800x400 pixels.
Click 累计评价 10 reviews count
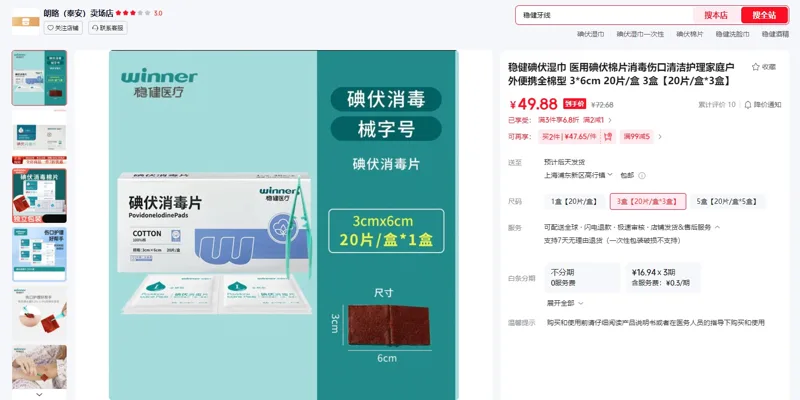tap(717, 105)
